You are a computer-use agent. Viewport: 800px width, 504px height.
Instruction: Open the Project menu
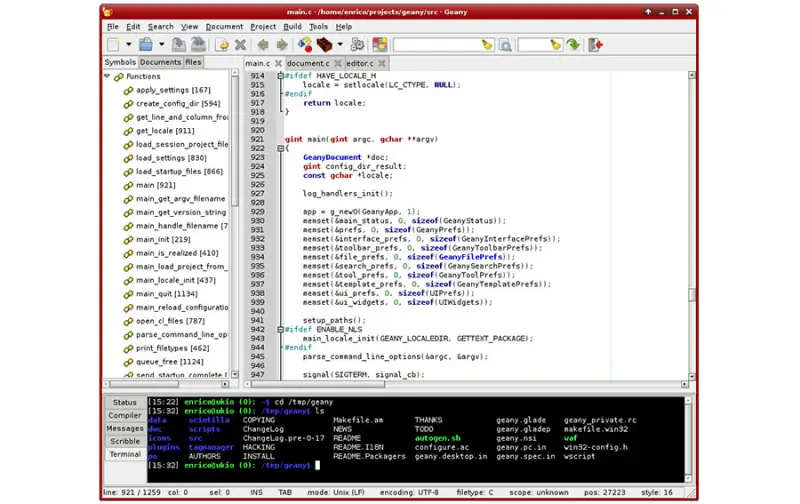click(263, 27)
